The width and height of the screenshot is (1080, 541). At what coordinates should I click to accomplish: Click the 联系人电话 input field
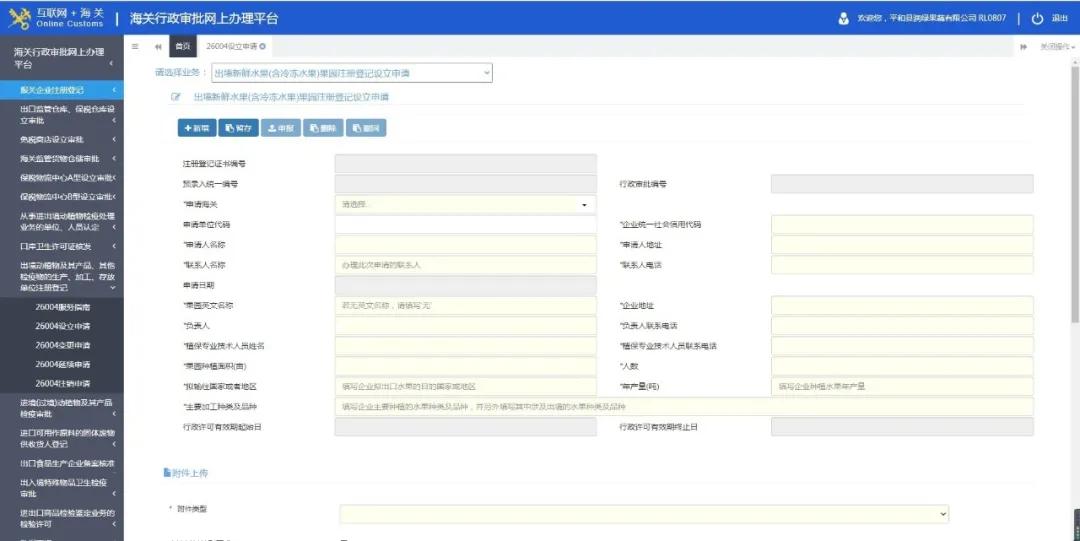[901, 265]
